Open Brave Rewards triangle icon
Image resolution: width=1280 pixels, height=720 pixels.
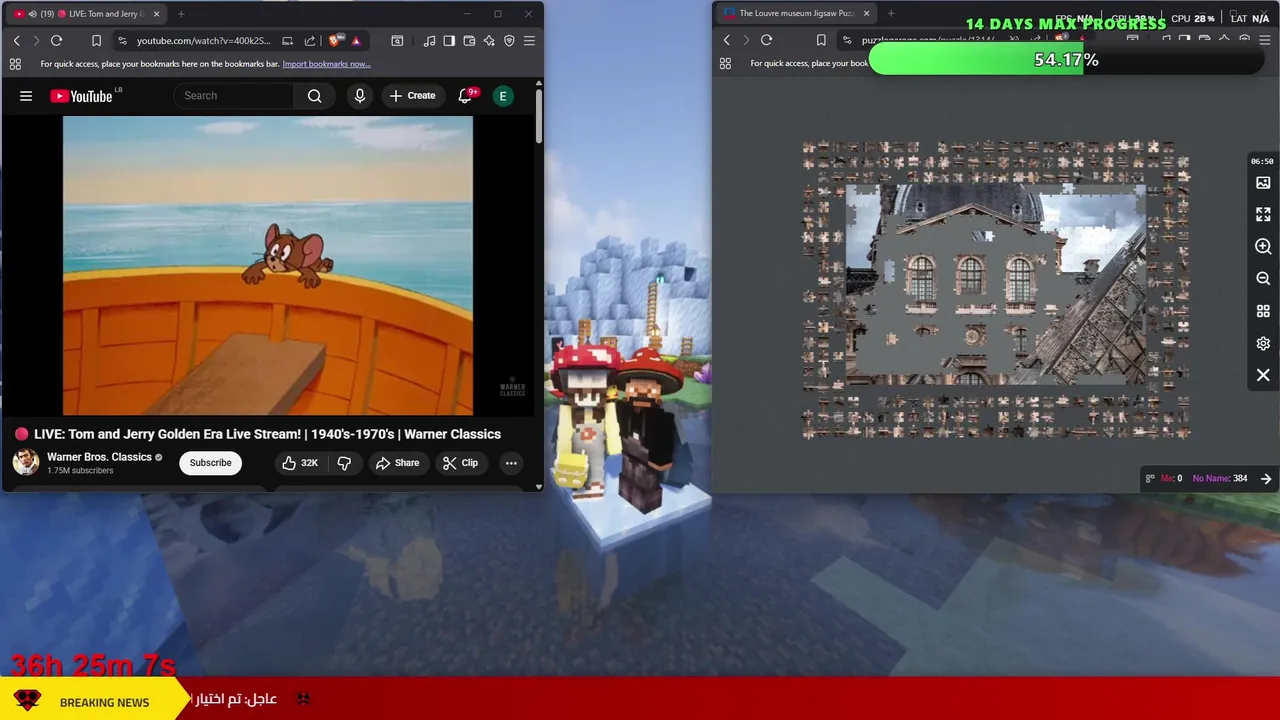(x=356, y=40)
